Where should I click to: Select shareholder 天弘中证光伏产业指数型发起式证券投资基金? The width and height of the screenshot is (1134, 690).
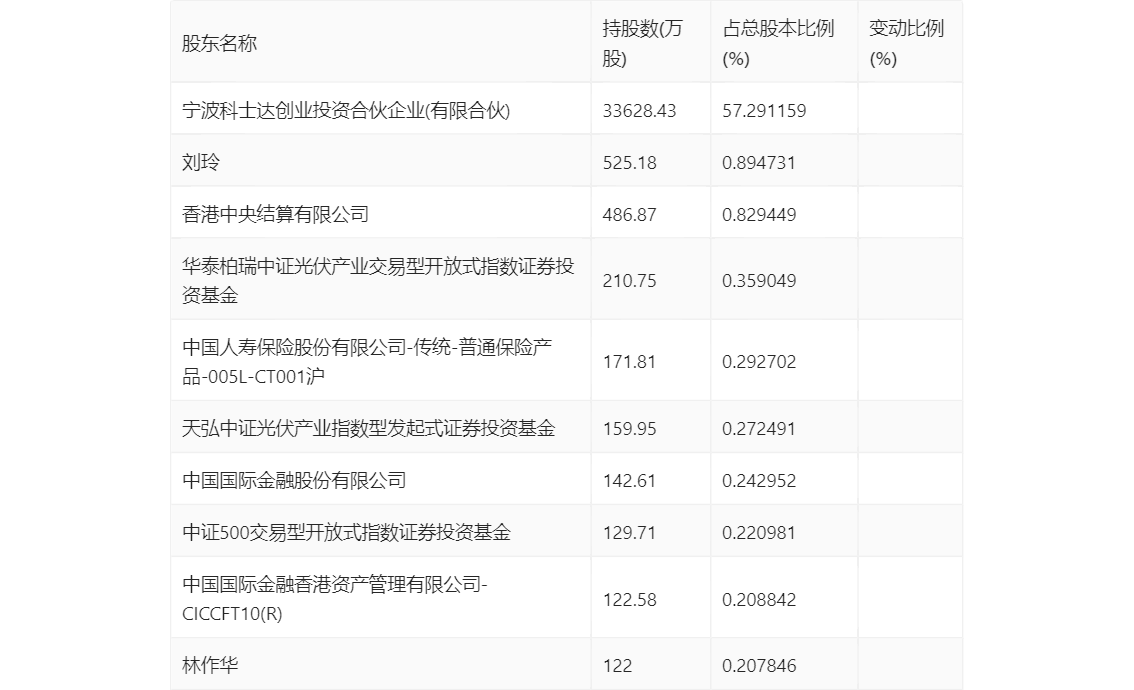368,428
